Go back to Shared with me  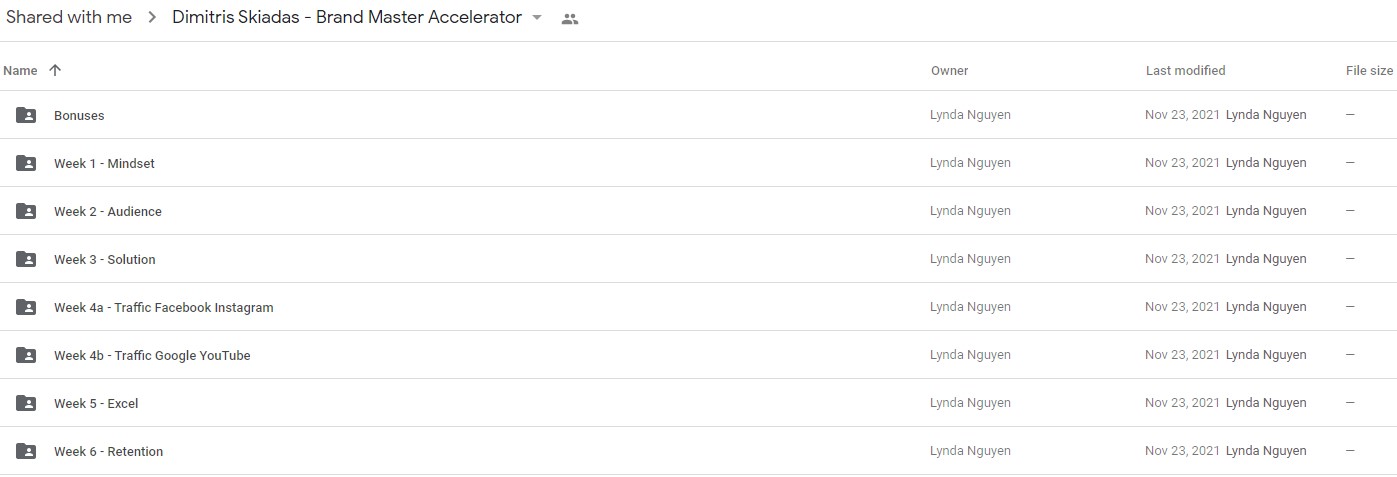point(69,17)
